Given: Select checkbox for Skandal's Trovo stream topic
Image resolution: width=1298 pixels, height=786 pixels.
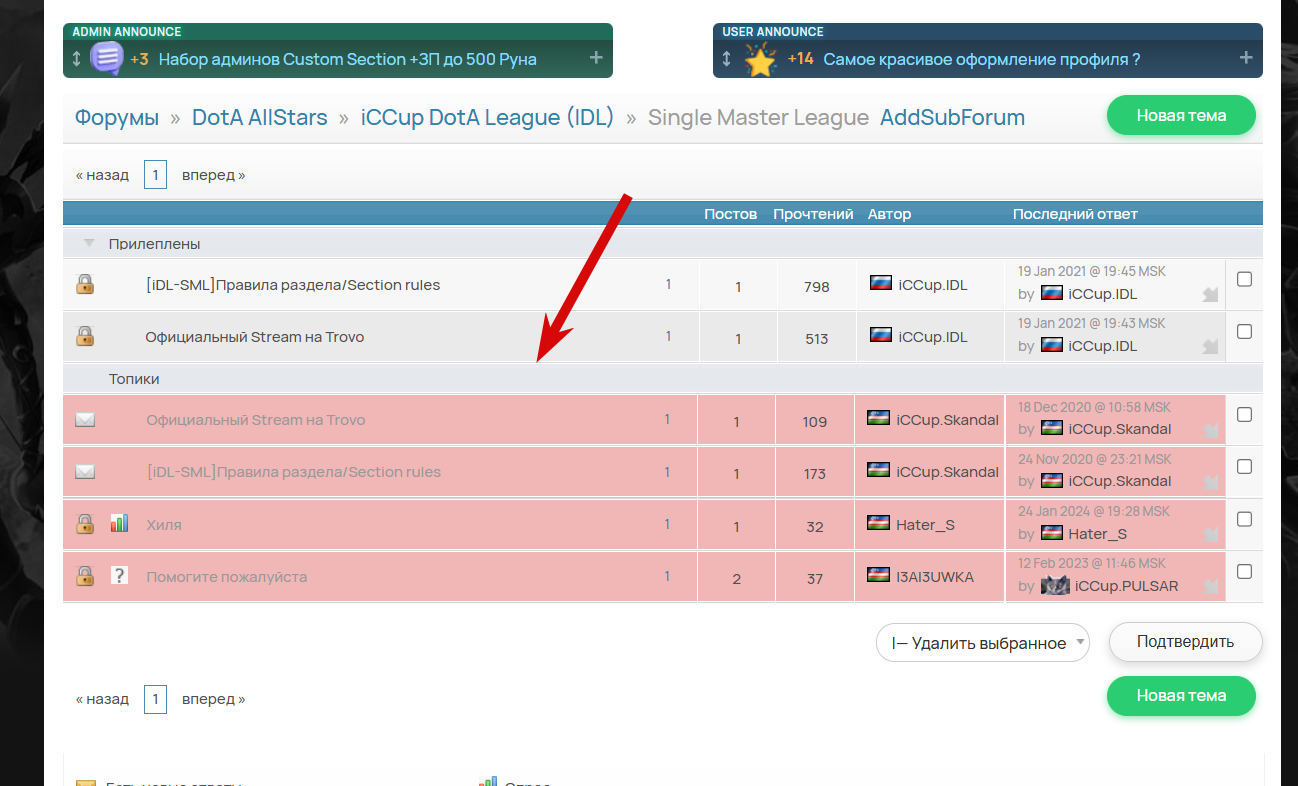Looking at the screenshot, I should click(1244, 414).
